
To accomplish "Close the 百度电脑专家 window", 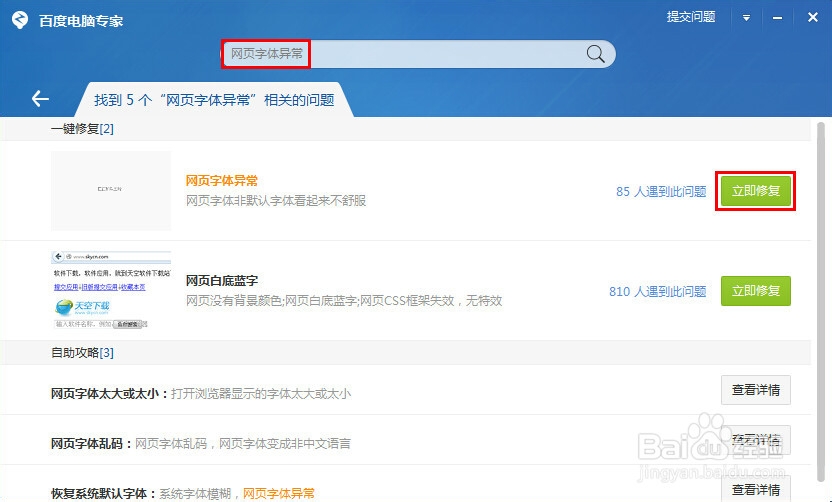I will (812, 18).
